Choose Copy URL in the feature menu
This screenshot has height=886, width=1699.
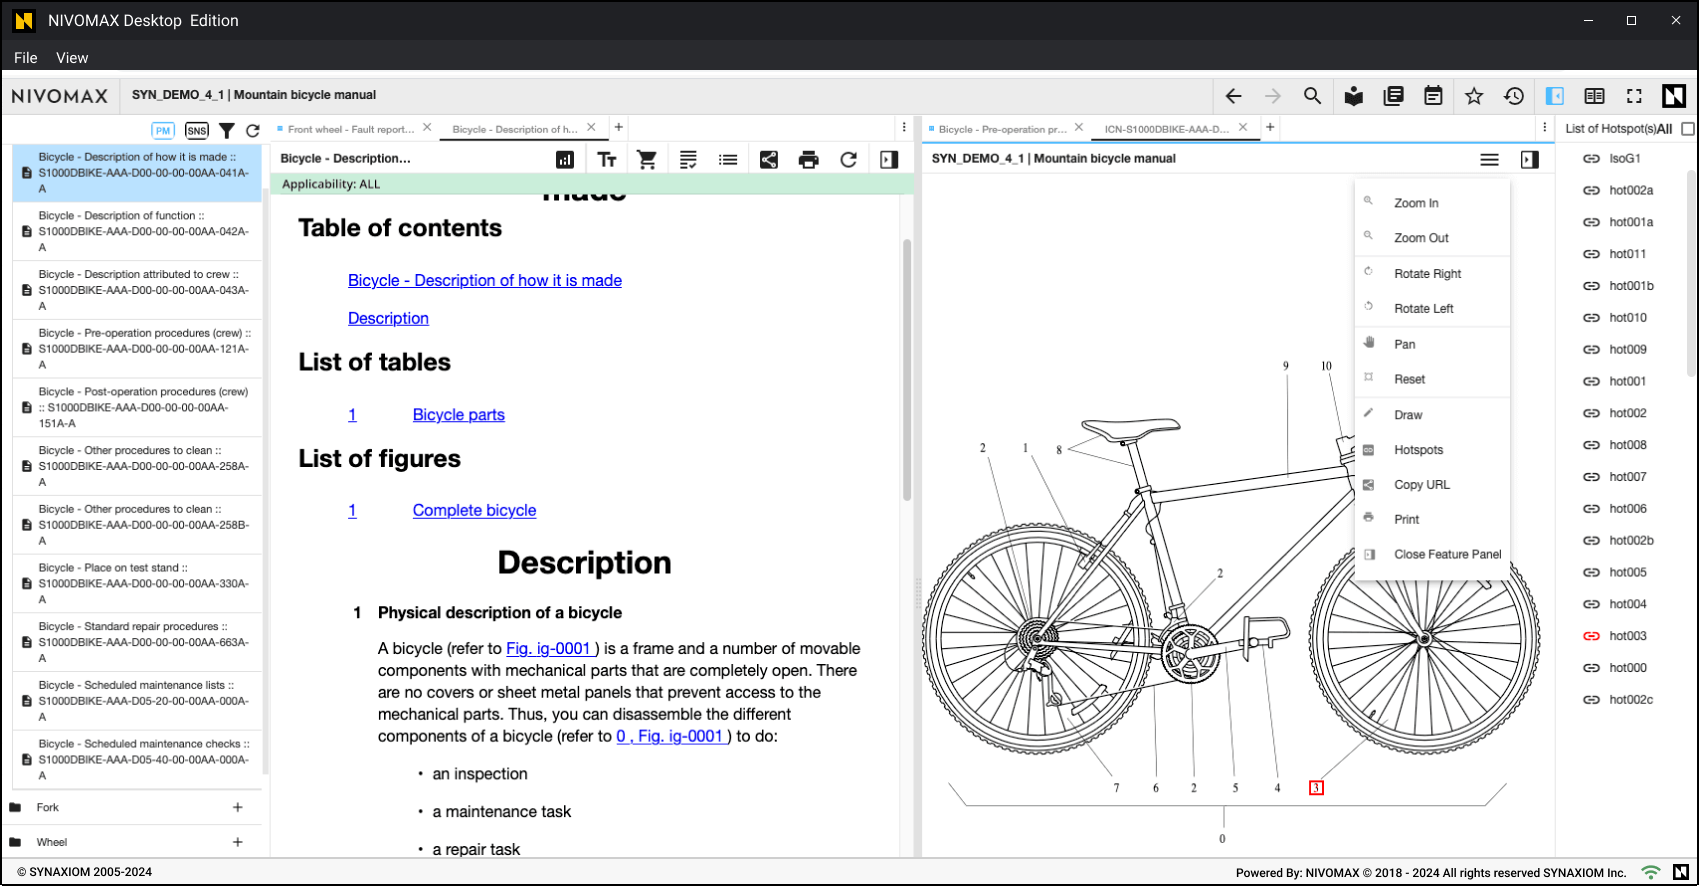[1432, 485]
